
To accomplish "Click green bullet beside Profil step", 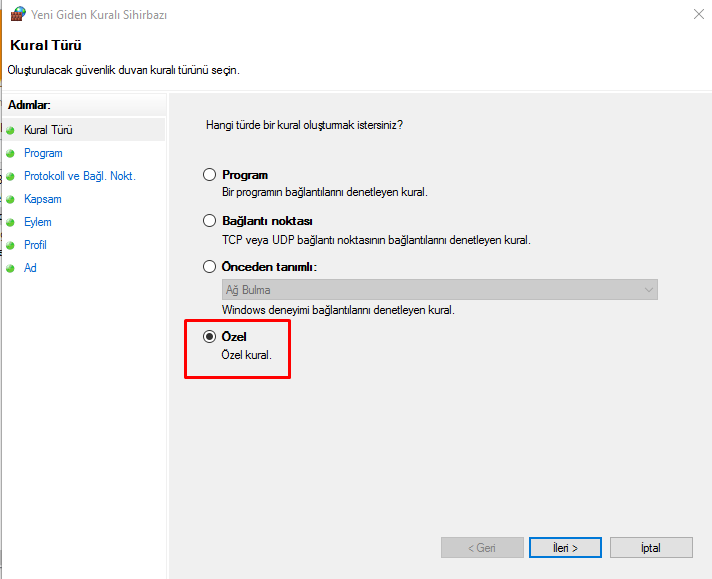I will 11,245.
